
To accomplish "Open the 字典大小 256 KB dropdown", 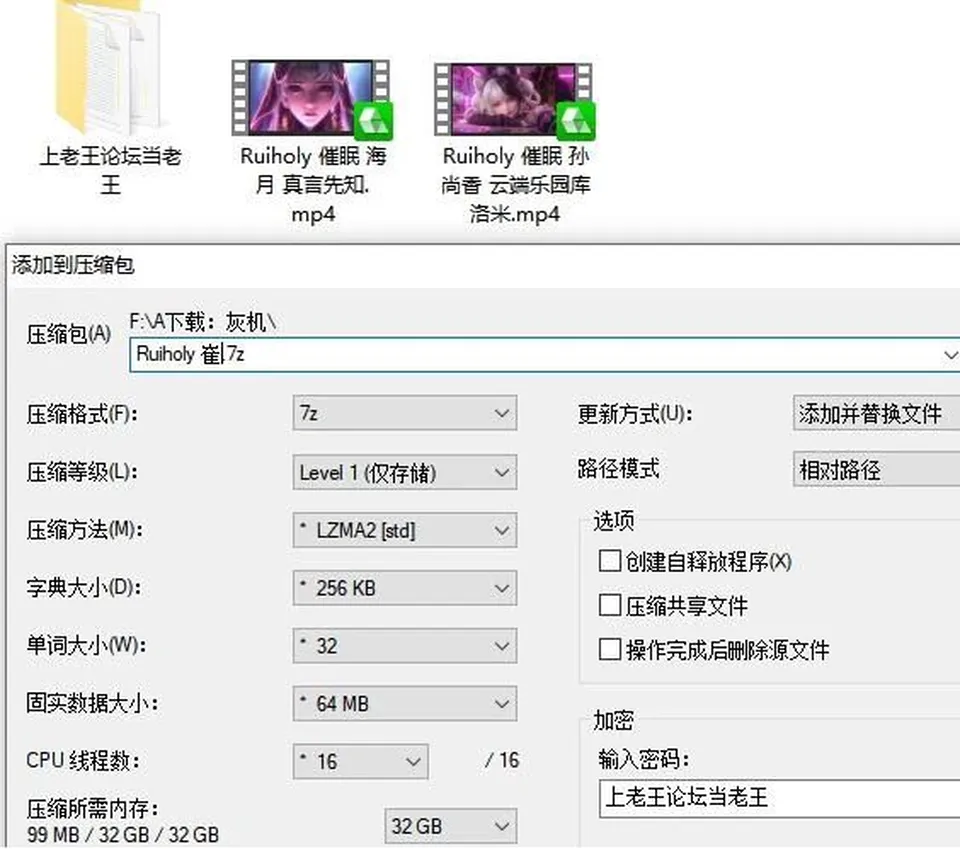I will click(405, 588).
